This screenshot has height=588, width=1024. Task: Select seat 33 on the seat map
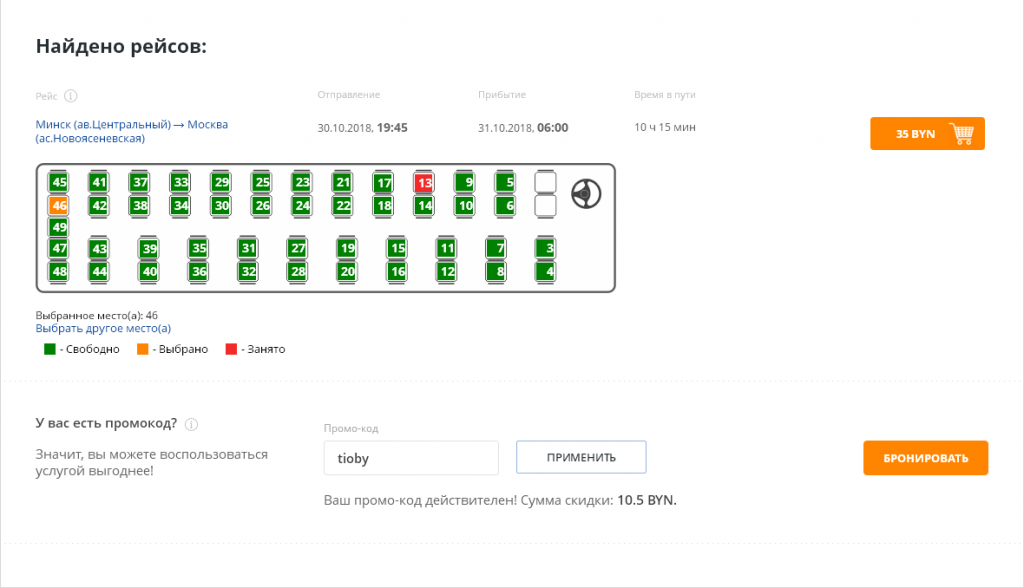180,182
